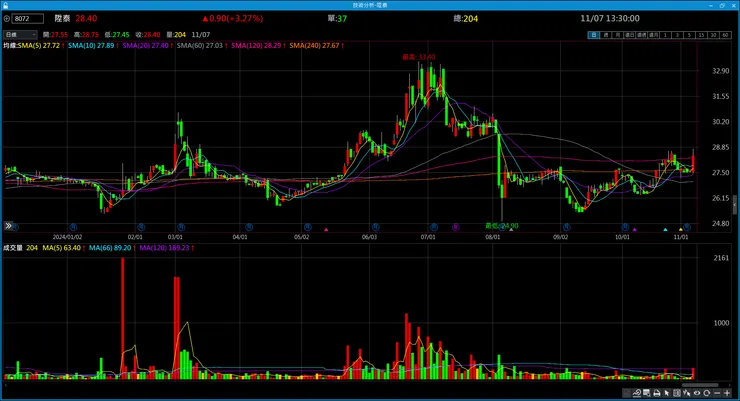Click the cyan triangle marker before 11/01
Viewport: 740px width, 401px height.
pos(665,230)
